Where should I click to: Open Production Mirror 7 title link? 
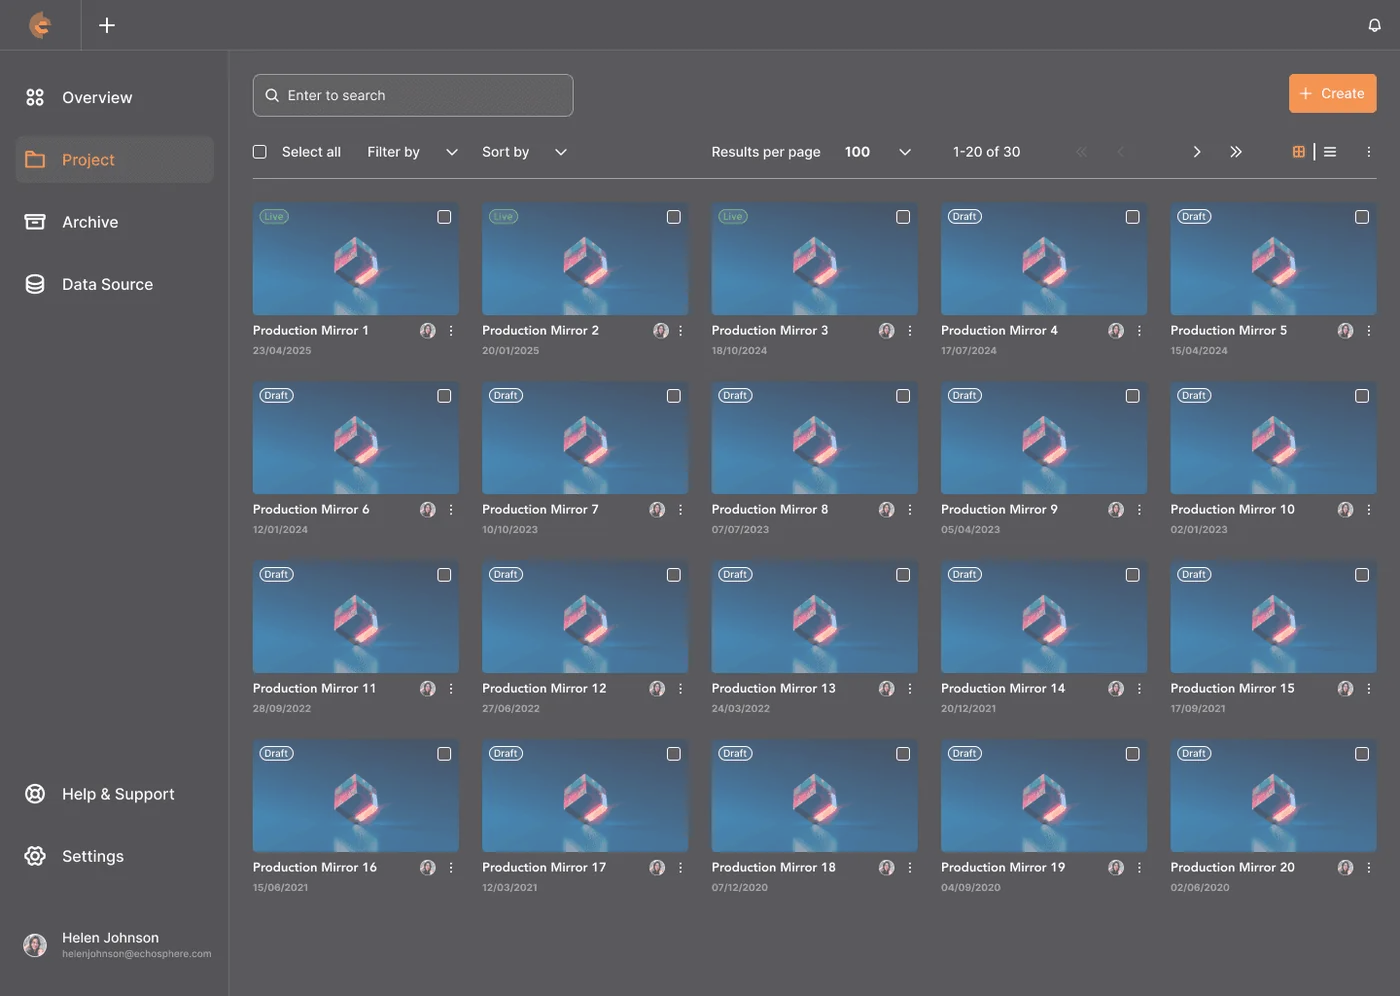coord(540,510)
